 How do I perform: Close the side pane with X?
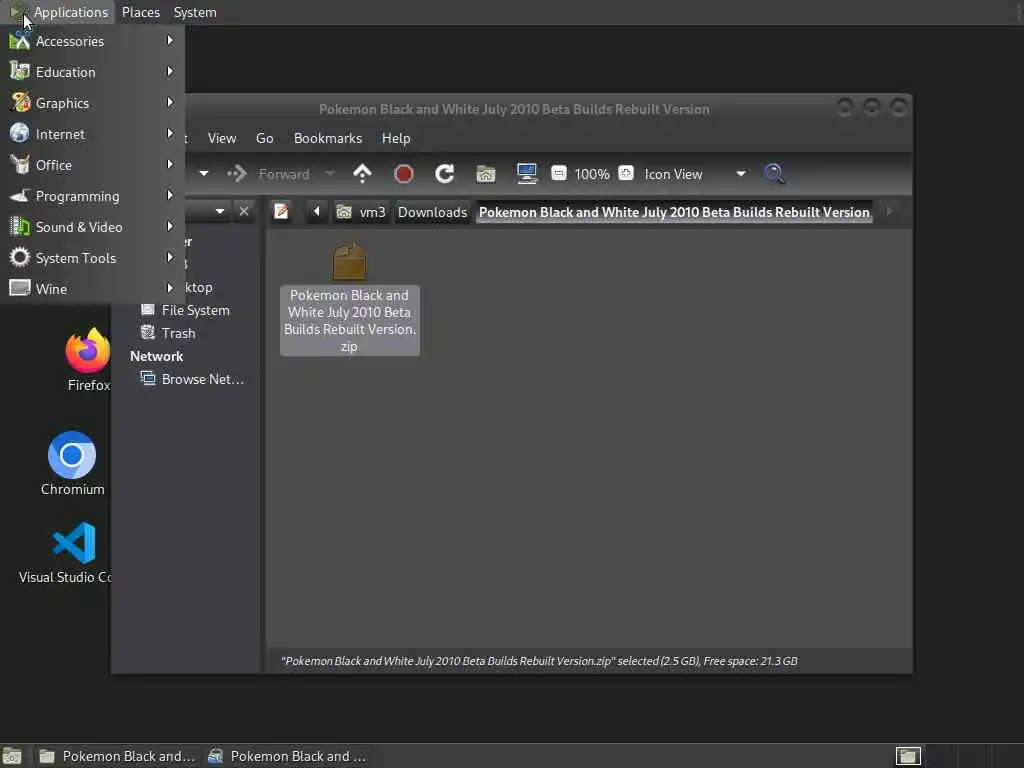244,211
